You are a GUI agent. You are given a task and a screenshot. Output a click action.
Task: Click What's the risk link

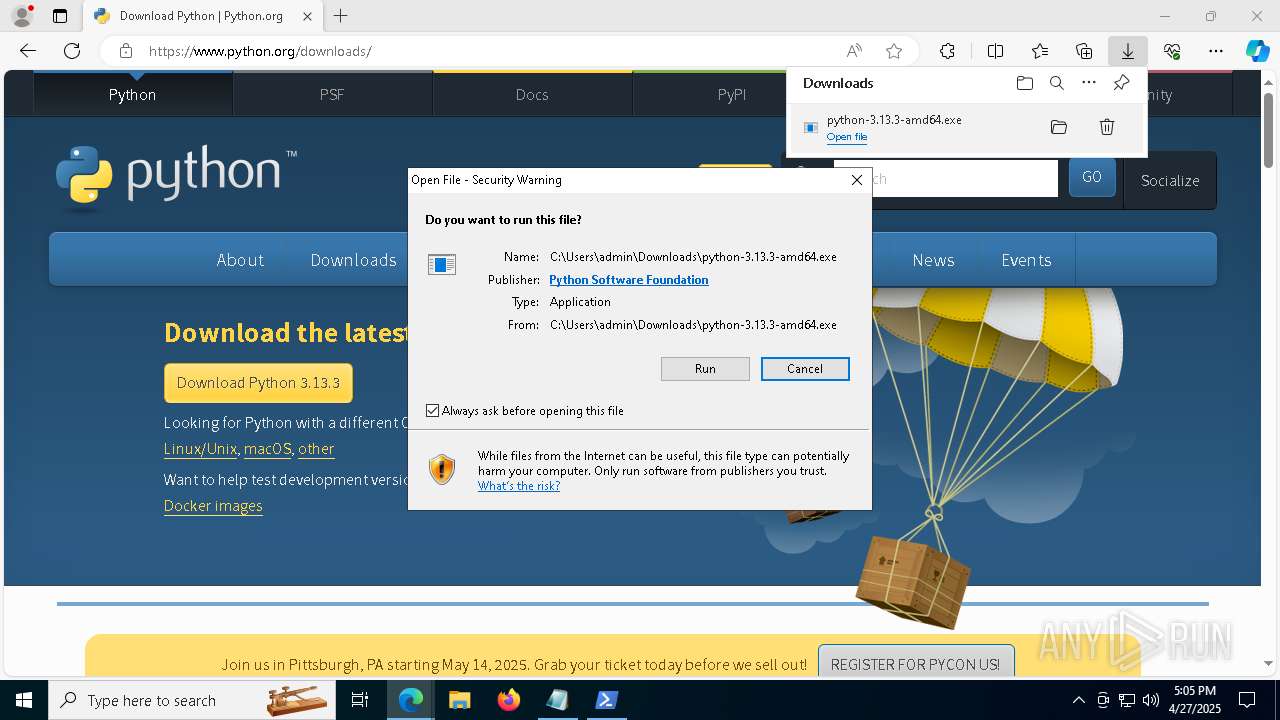point(519,486)
